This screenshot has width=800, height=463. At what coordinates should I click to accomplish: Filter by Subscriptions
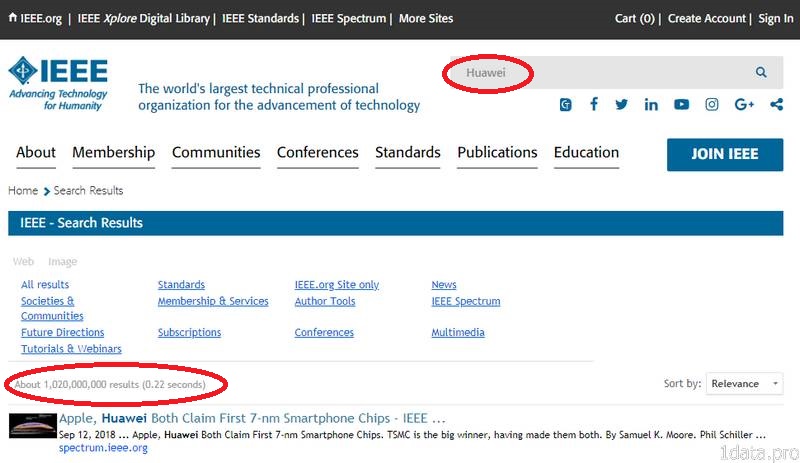click(x=189, y=332)
